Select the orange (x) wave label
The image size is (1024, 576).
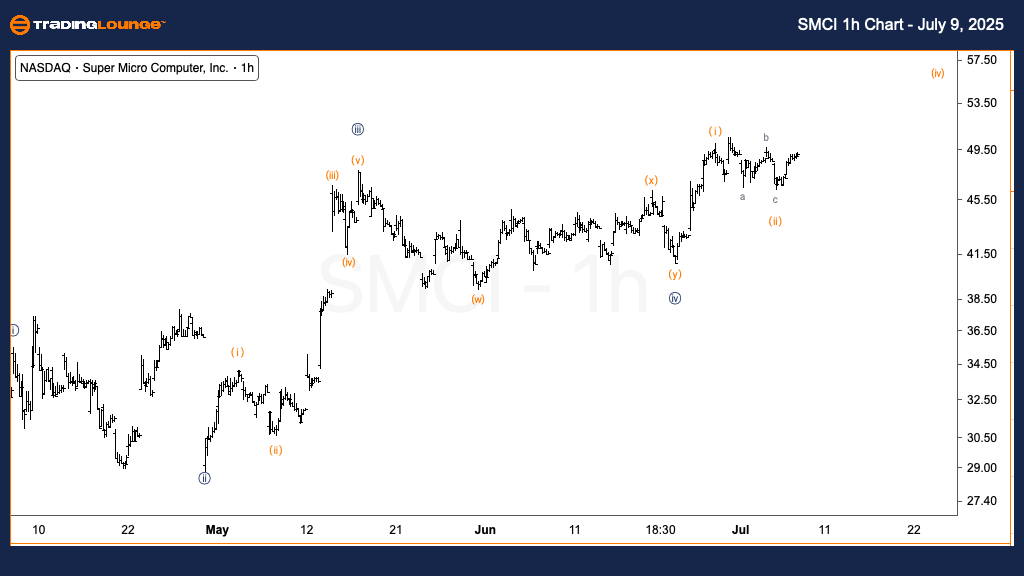[651, 180]
